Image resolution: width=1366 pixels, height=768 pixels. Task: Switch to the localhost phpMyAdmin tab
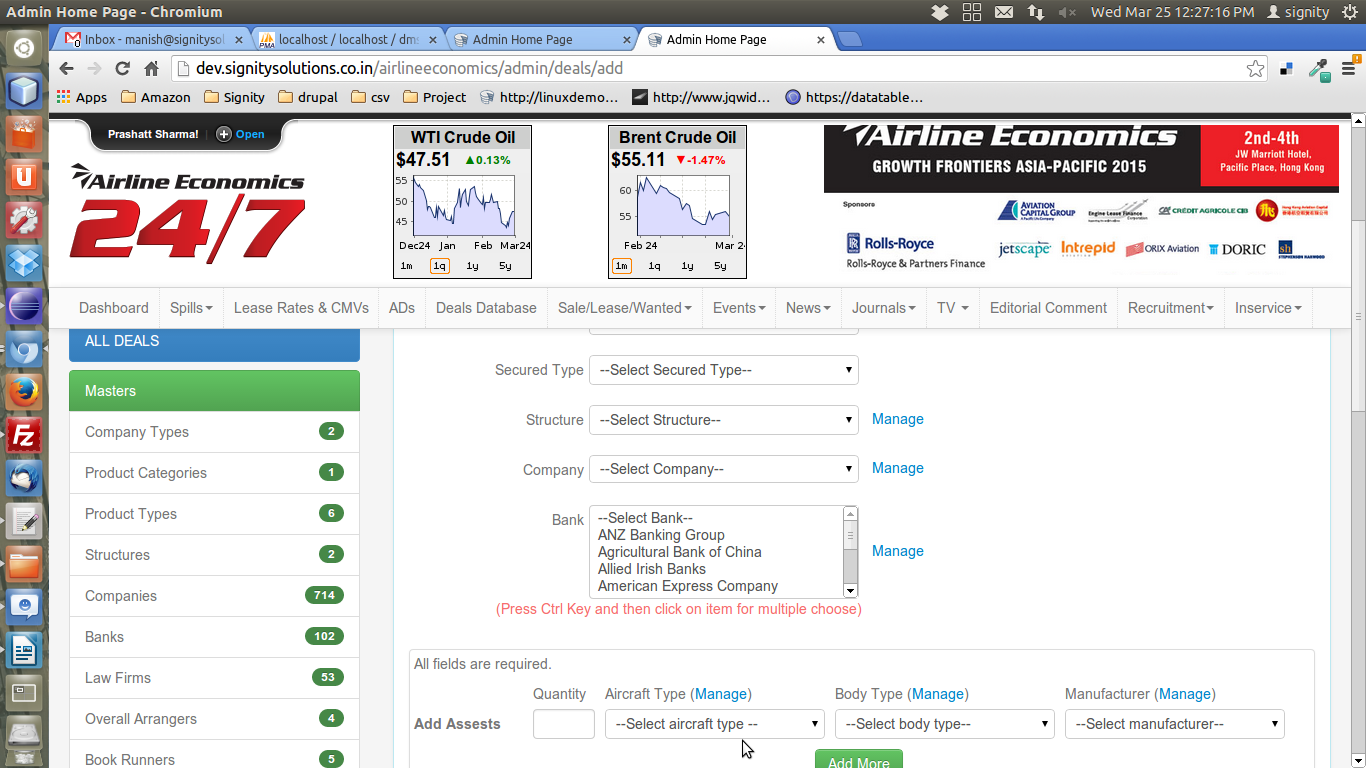point(347,39)
